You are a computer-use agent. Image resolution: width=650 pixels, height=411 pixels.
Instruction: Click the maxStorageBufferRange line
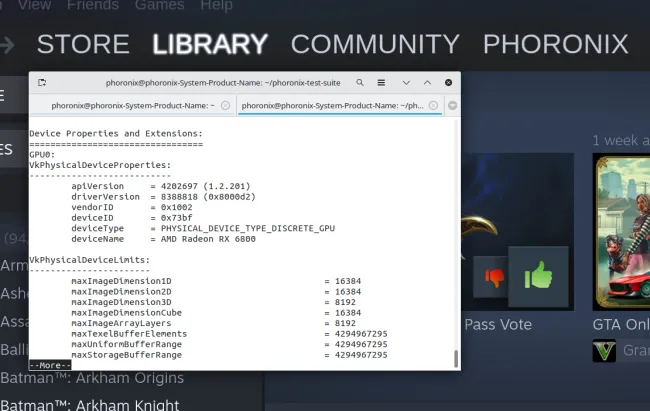pyautogui.click(x=229, y=355)
